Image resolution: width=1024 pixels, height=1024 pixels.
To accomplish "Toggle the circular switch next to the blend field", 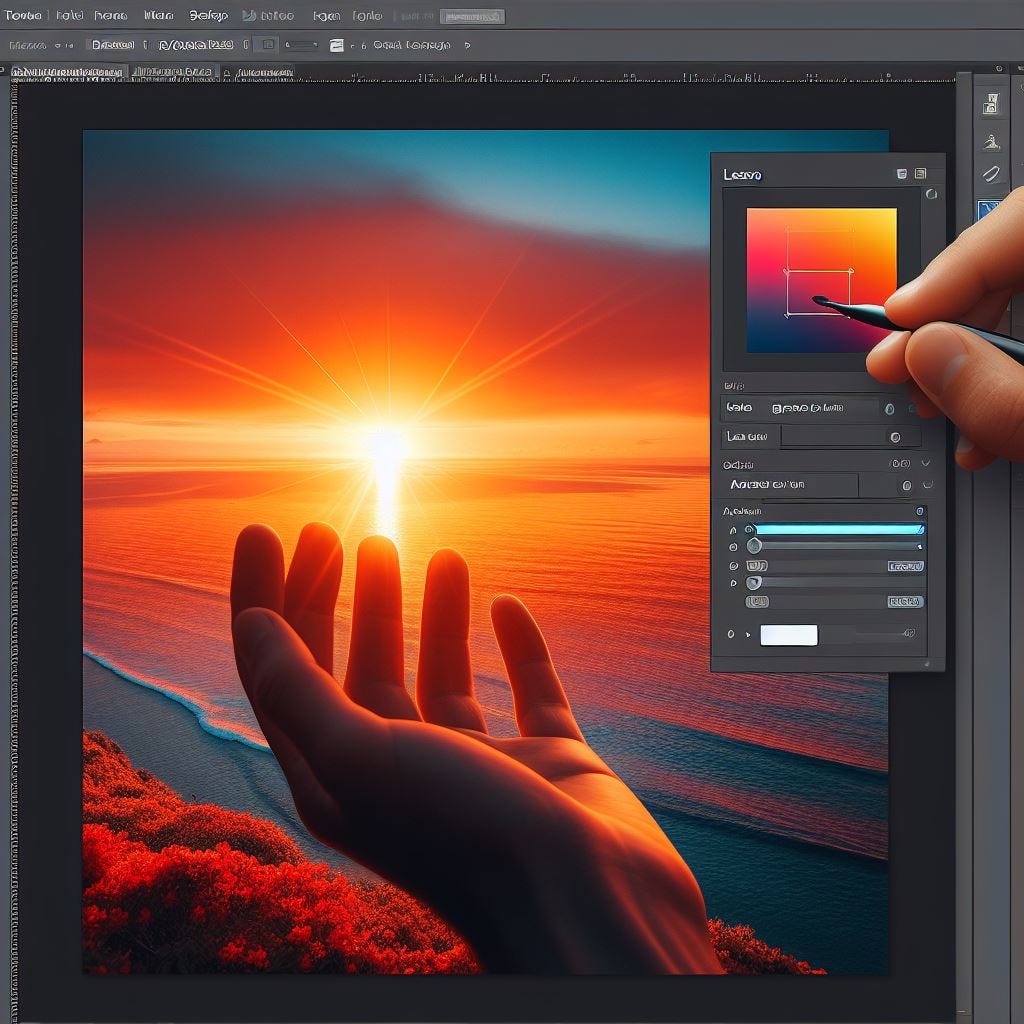I will point(890,407).
